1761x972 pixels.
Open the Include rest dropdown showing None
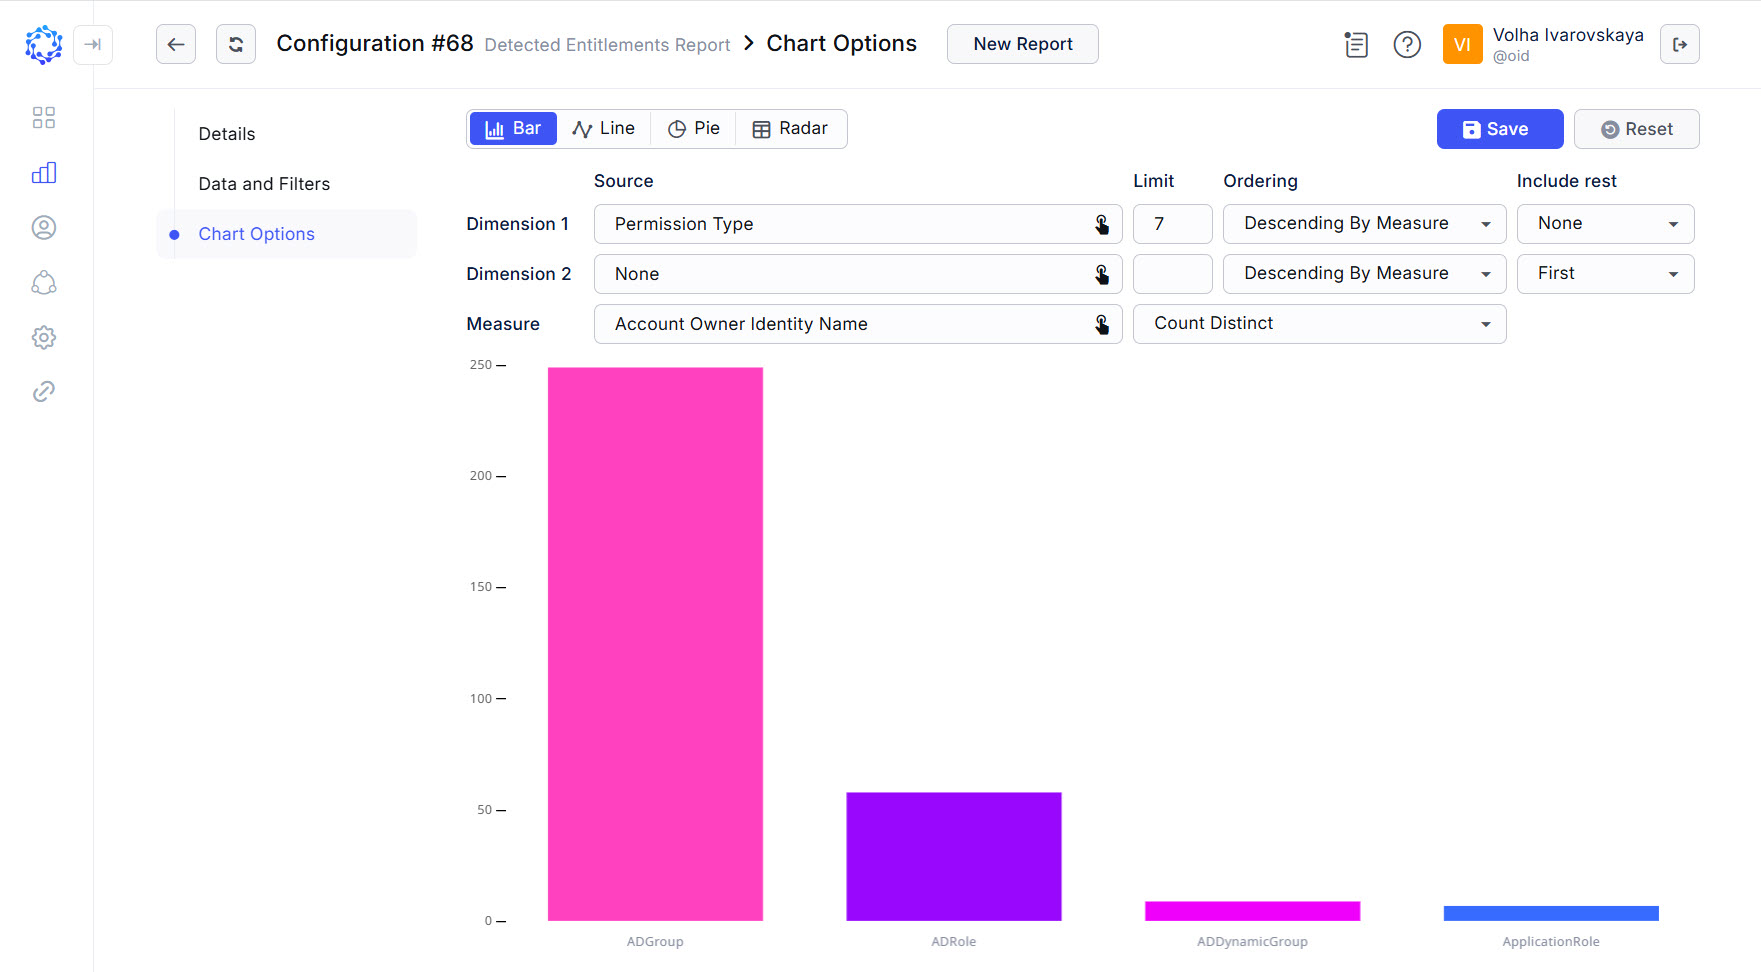(1605, 223)
